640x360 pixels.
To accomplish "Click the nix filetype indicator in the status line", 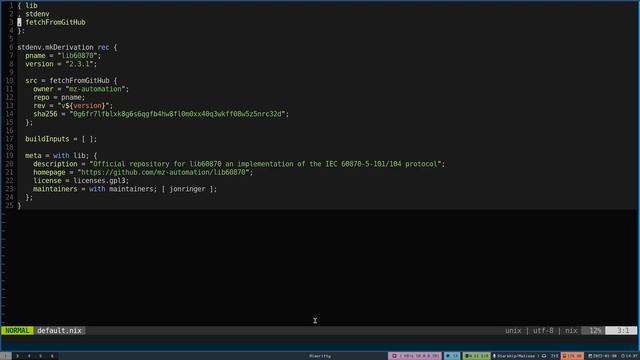I will (571, 331).
